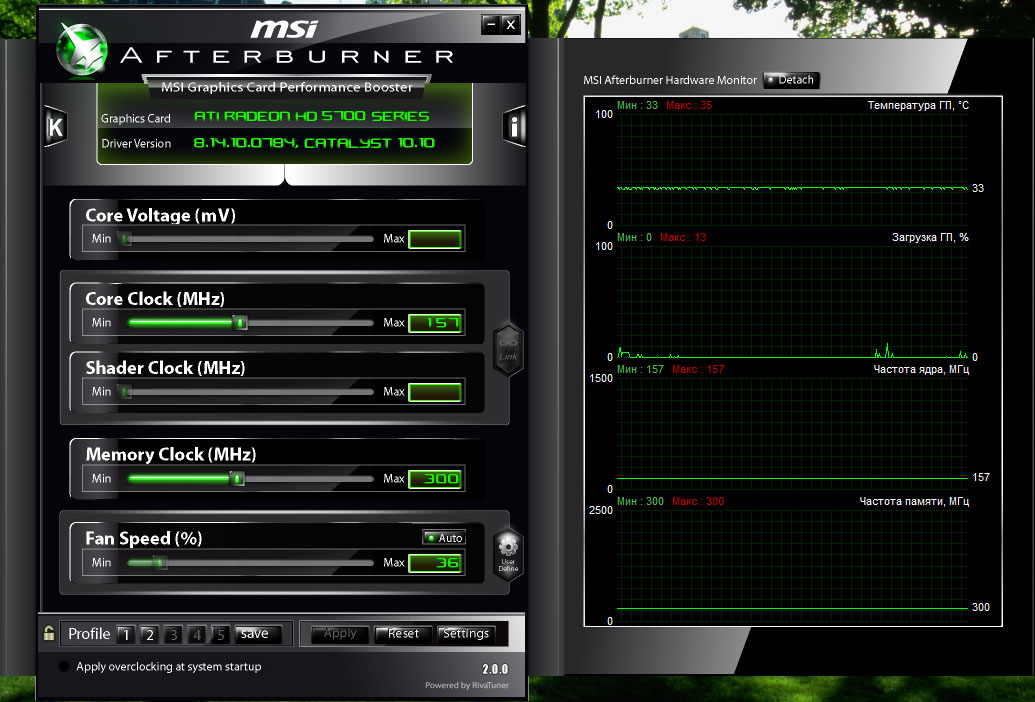Toggle the fan speed Auto button
This screenshot has width=1035, height=702.
pyautogui.click(x=444, y=538)
